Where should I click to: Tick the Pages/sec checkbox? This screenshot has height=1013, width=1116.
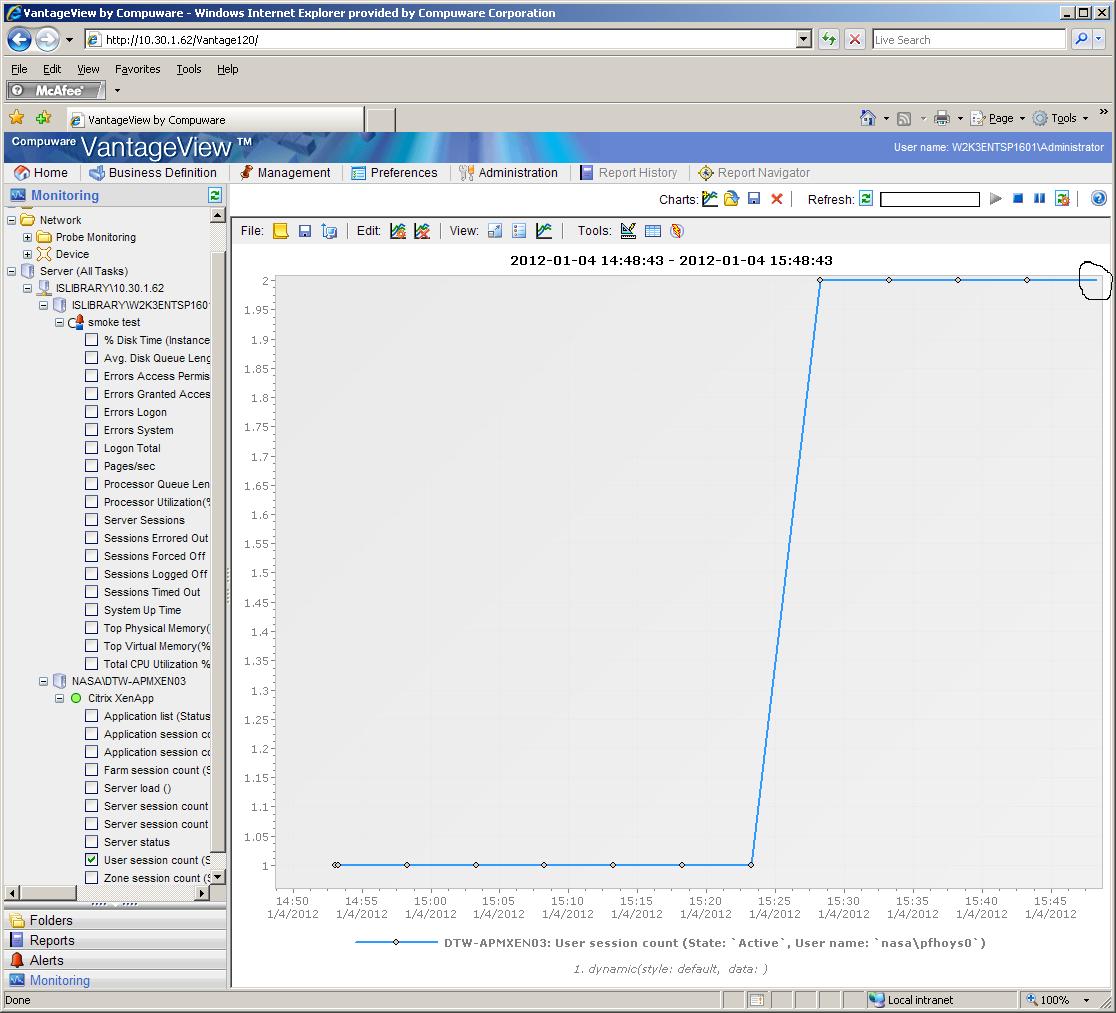[x=91, y=466]
